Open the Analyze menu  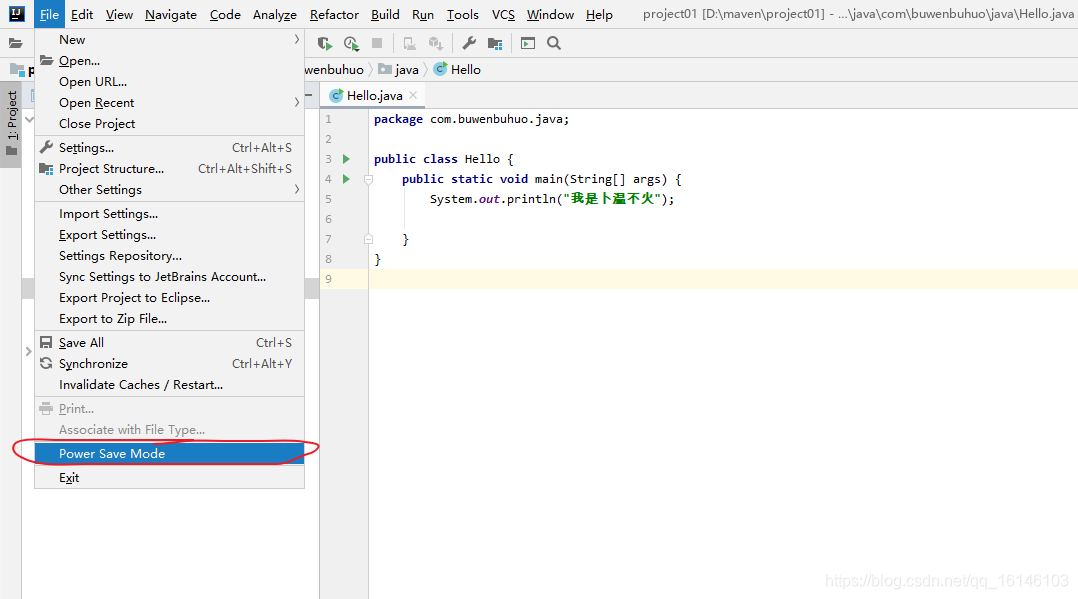[274, 14]
